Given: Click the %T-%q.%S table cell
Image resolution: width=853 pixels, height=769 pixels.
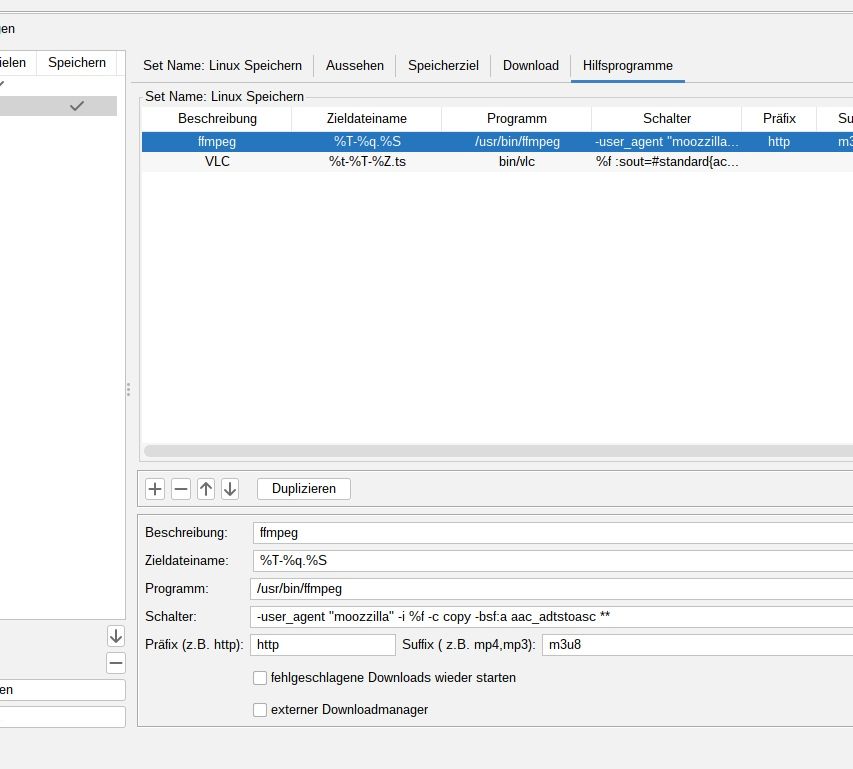Looking at the screenshot, I should (367, 141).
